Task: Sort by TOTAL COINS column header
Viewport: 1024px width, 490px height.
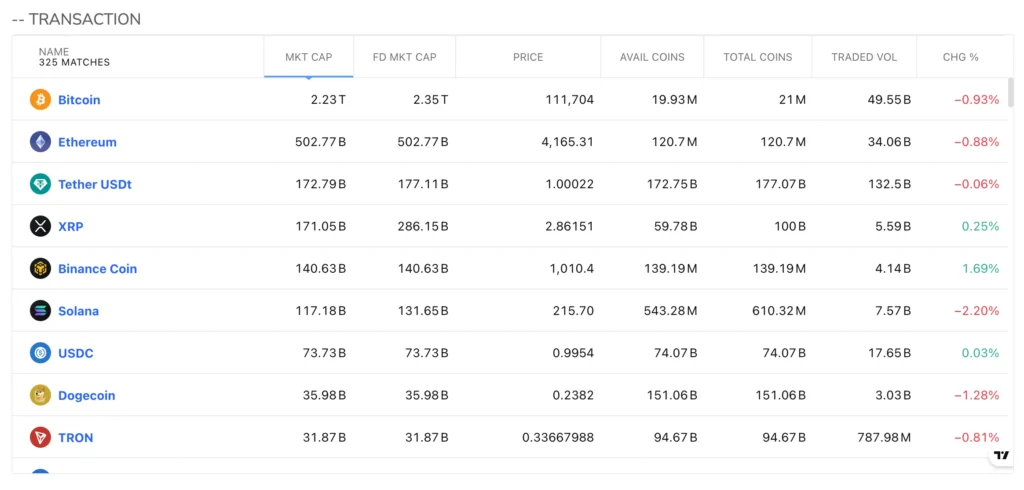Action: click(x=758, y=57)
